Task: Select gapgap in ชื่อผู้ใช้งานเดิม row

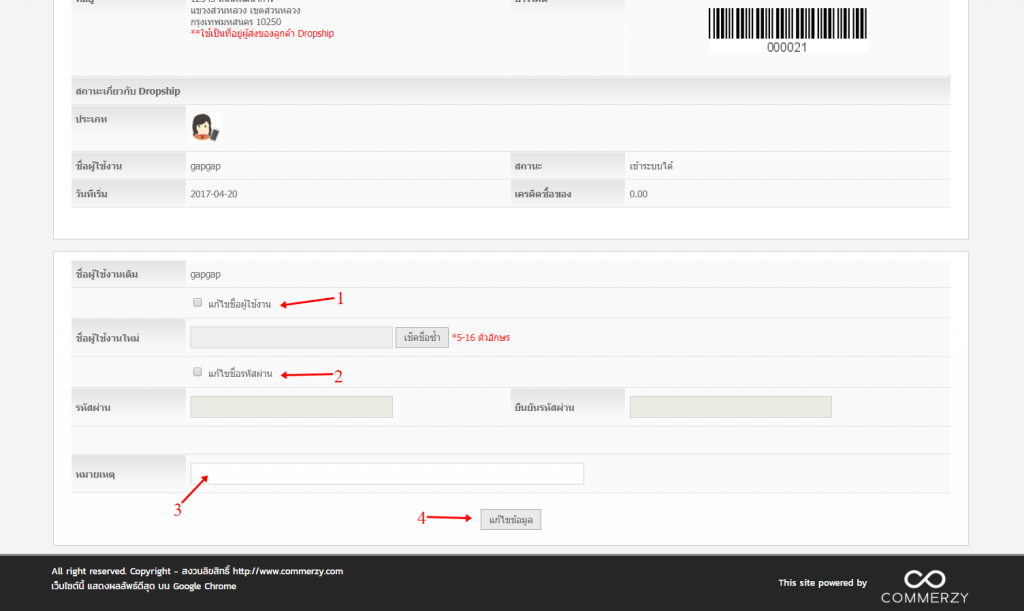Action: point(205,274)
